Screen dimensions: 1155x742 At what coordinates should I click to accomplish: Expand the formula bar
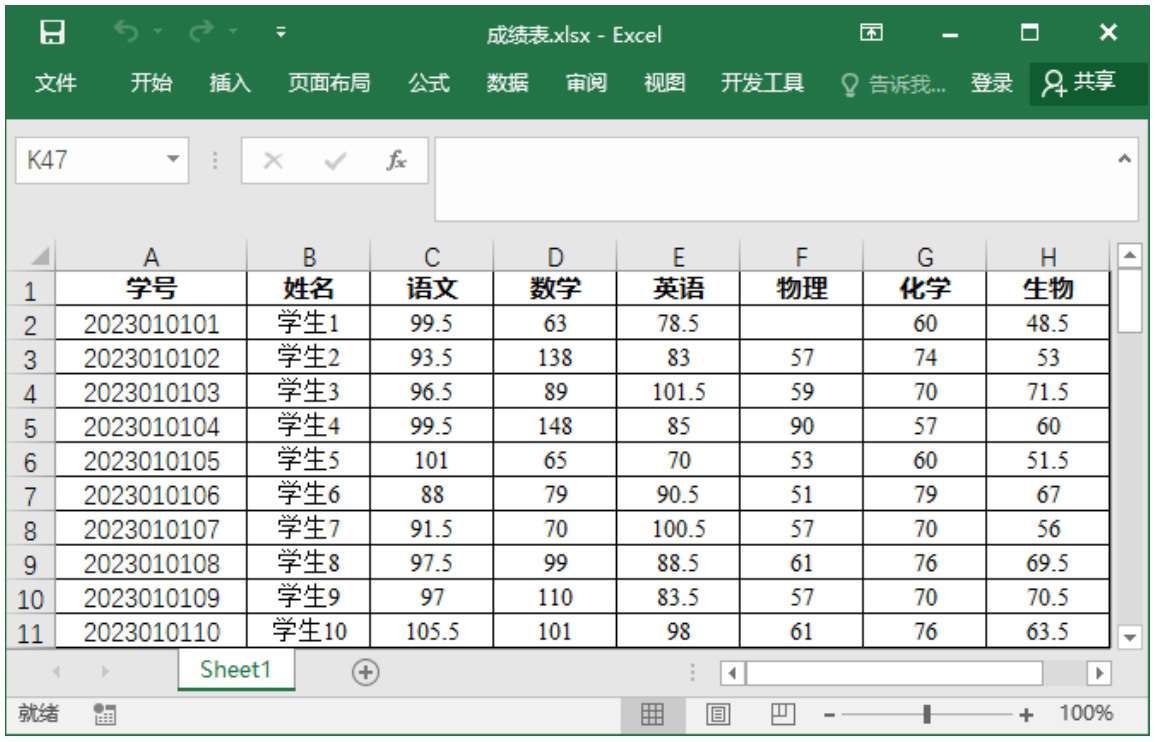point(1125,158)
